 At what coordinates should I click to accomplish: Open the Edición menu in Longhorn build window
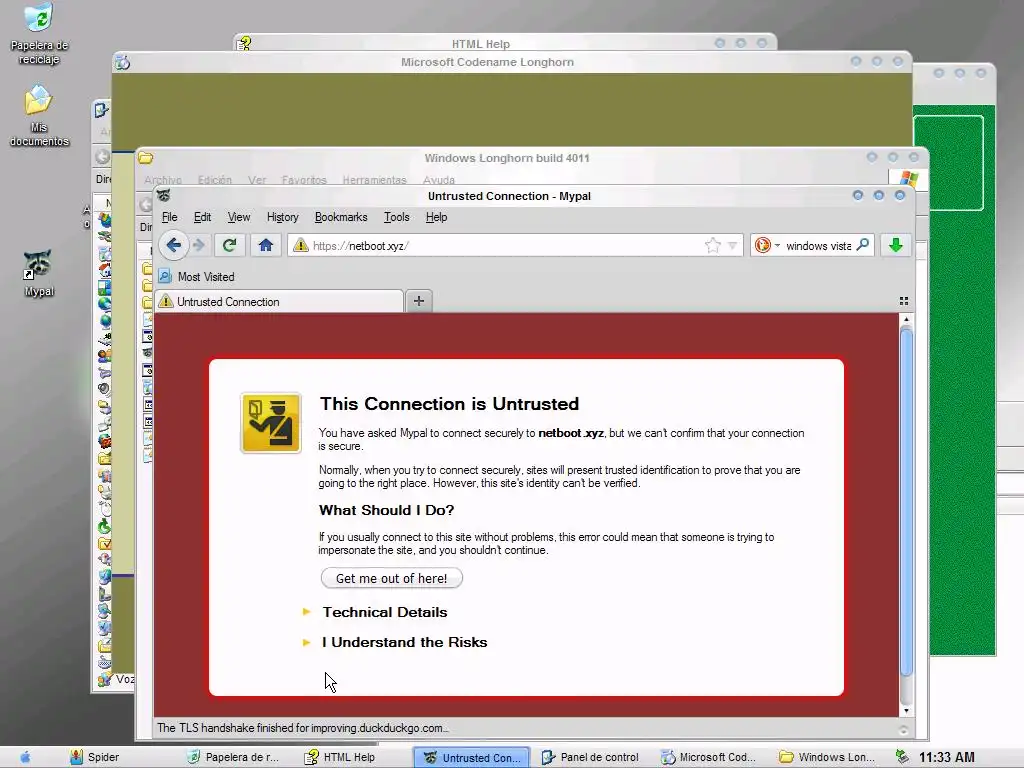215,180
